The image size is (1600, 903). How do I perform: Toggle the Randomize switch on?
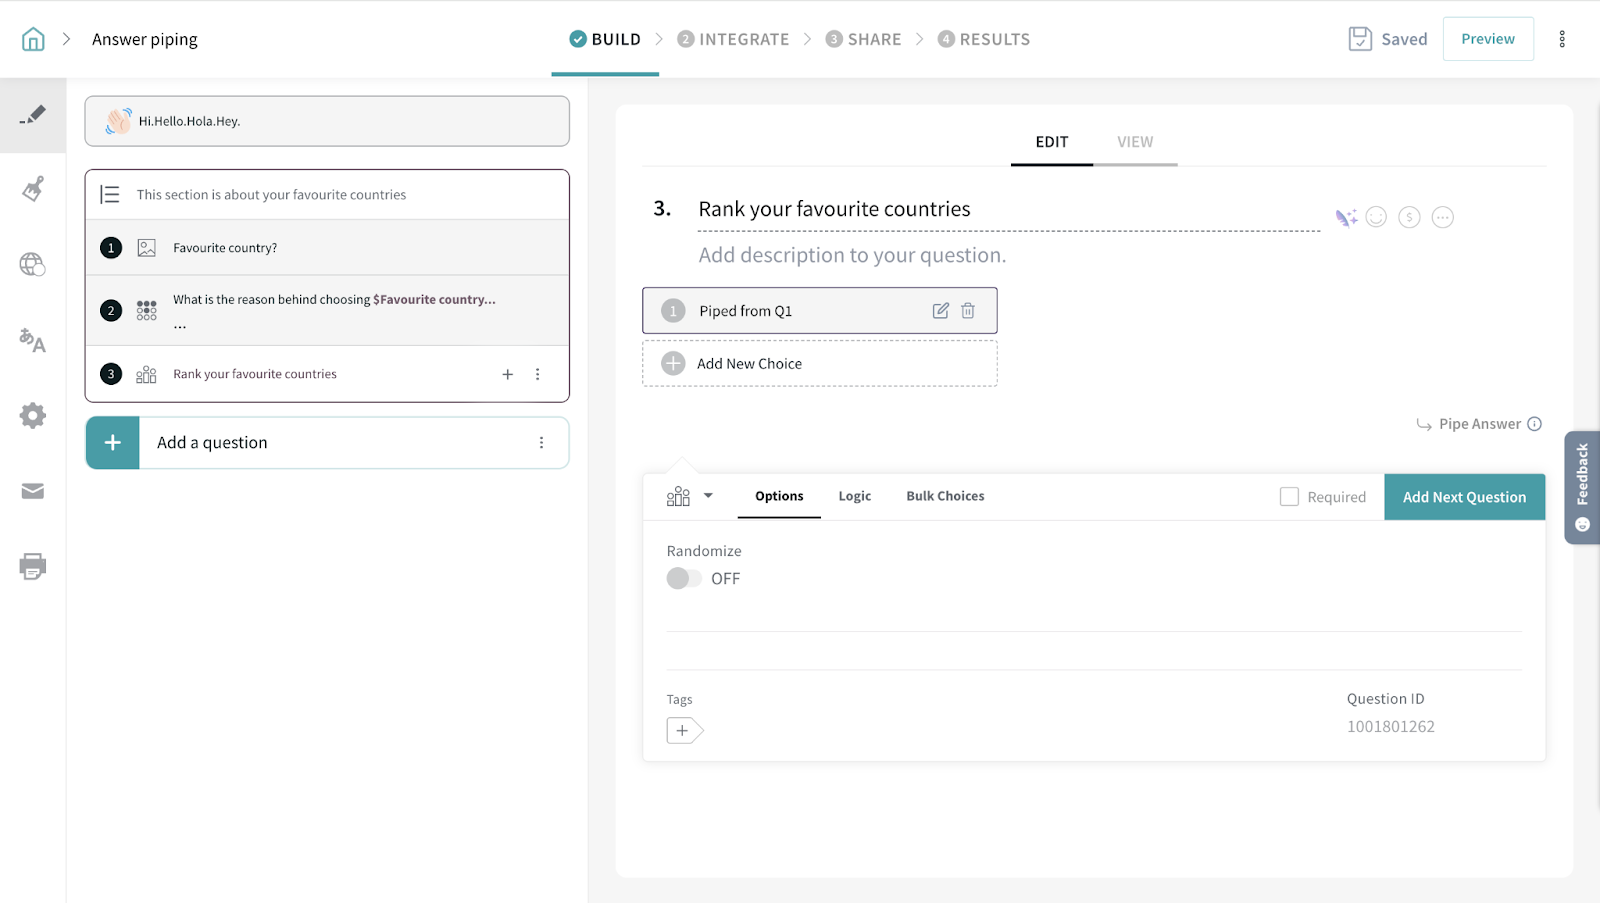684,579
